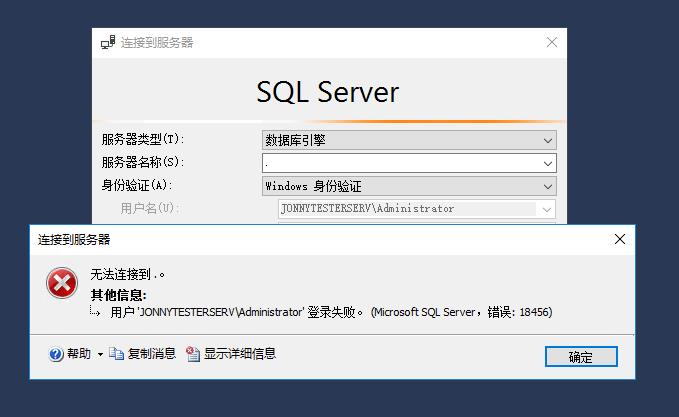
Task: Click the server icon in connect dialog title
Action: coord(108,43)
